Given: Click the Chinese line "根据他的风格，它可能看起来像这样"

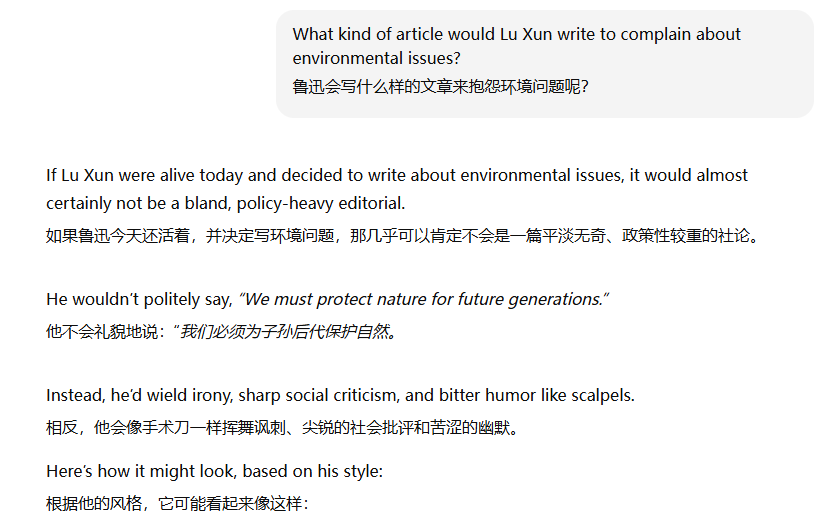Looking at the screenshot, I should pos(176,503).
